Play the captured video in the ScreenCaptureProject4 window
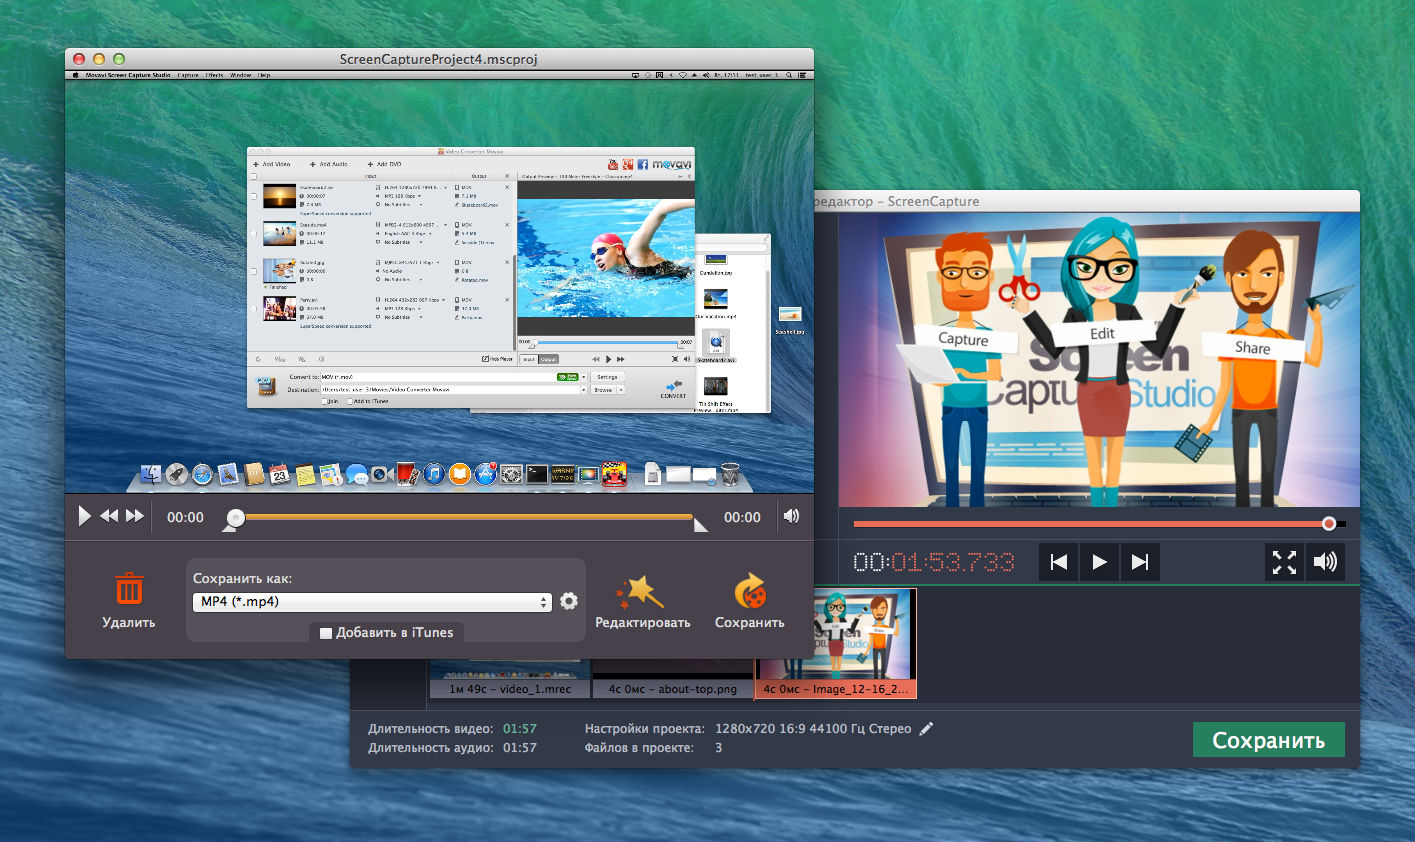 (x=84, y=517)
